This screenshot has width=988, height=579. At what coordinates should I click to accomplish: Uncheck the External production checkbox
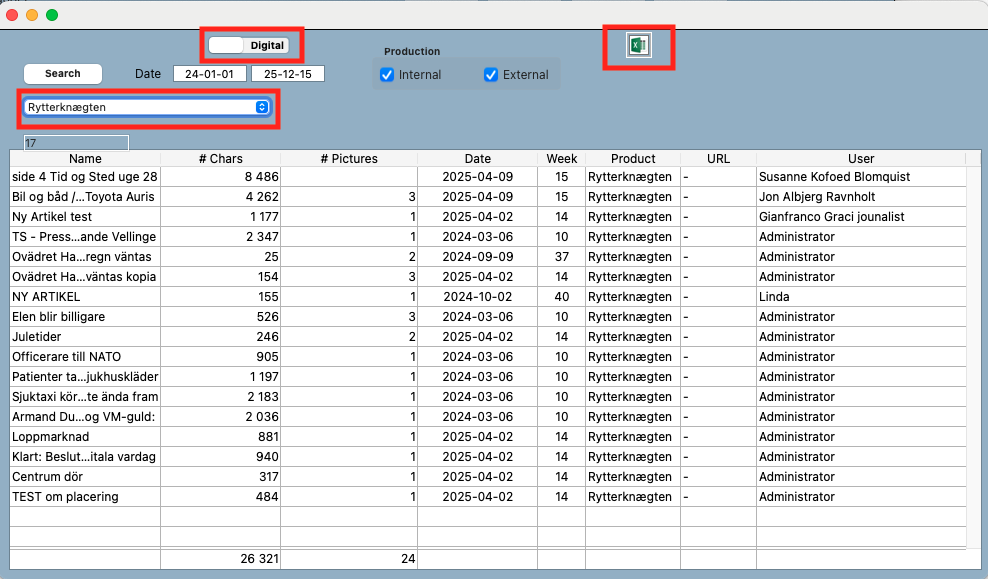coord(491,75)
